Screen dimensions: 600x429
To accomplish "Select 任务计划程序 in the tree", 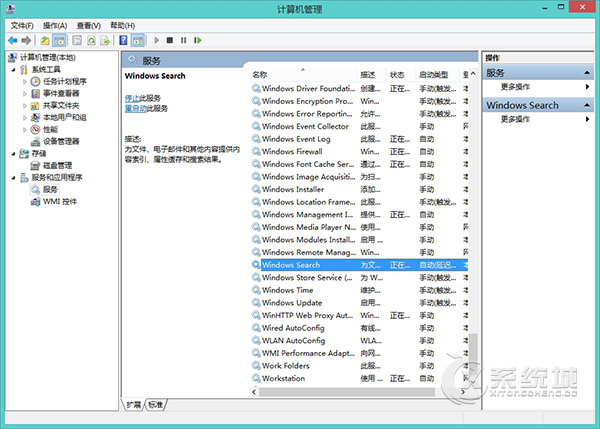I will pyautogui.click(x=65, y=82).
